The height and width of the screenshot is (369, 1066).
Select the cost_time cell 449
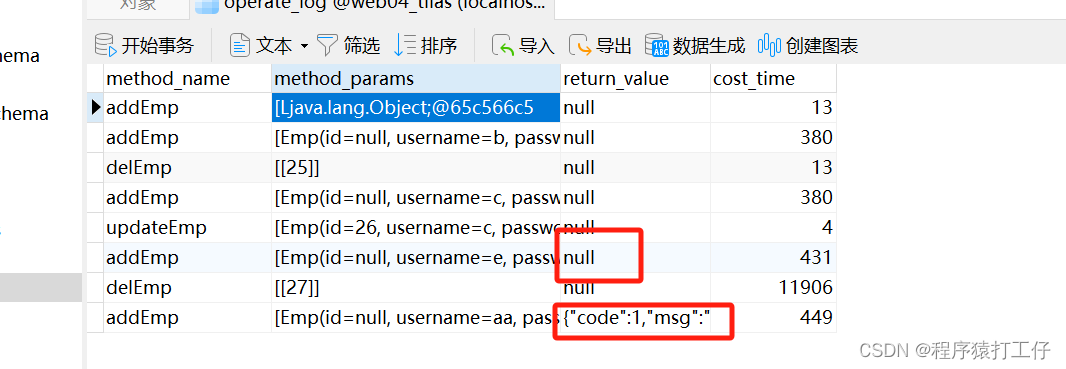(x=774, y=317)
